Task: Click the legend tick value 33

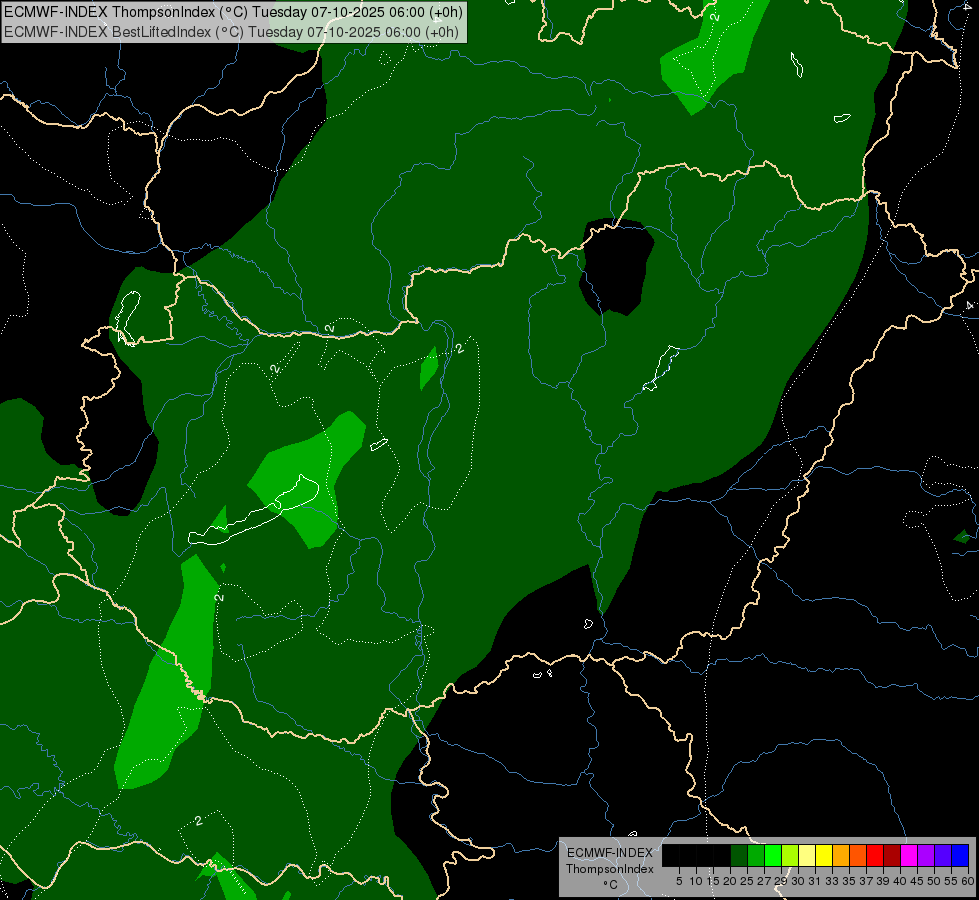Action: (x=832, y=881)
